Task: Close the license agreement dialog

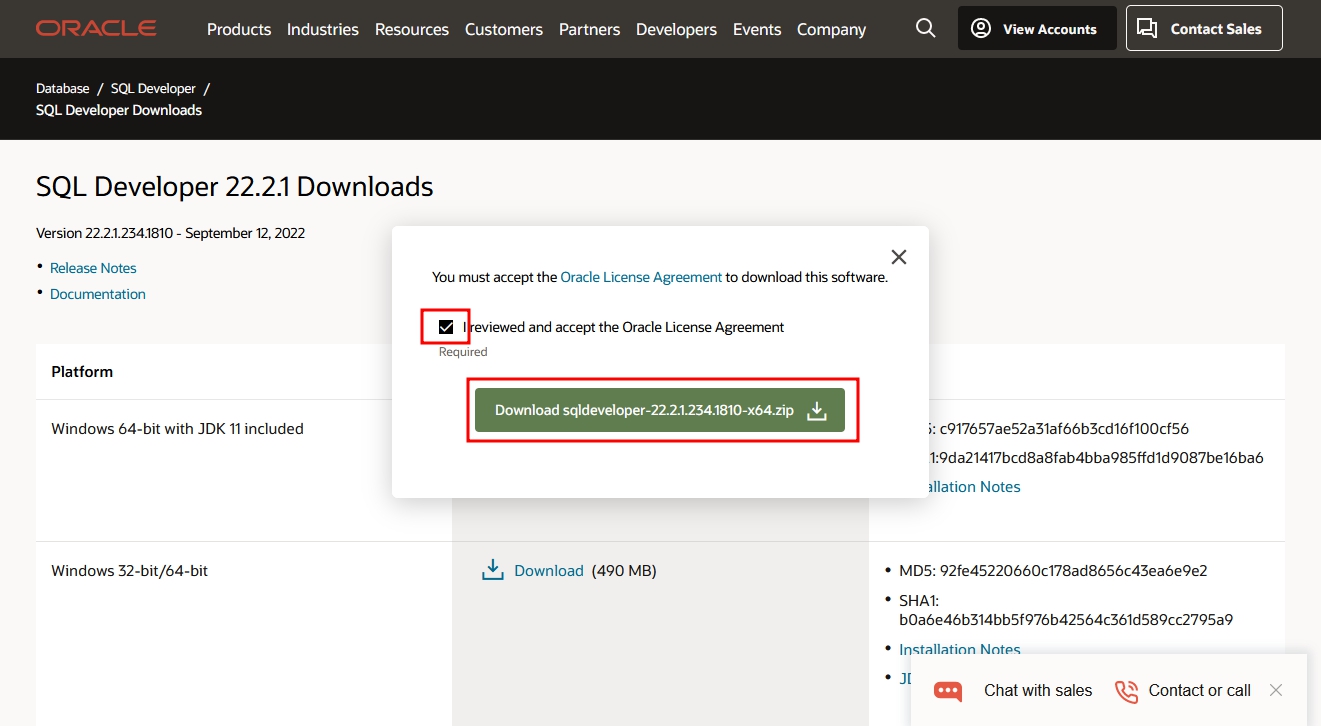Action: coord(899,257)
